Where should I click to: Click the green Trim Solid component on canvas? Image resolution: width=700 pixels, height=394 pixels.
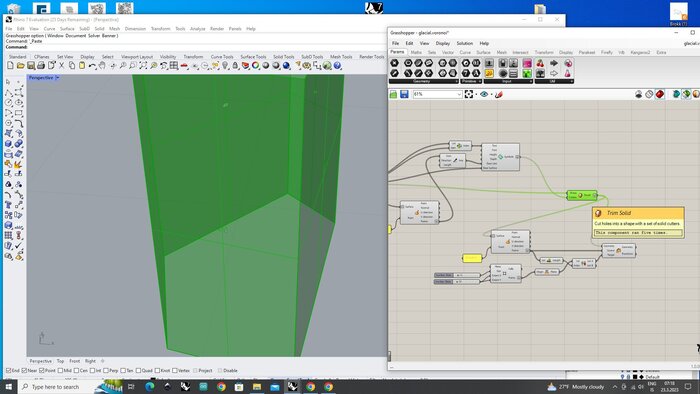click(x=581, y=195)
